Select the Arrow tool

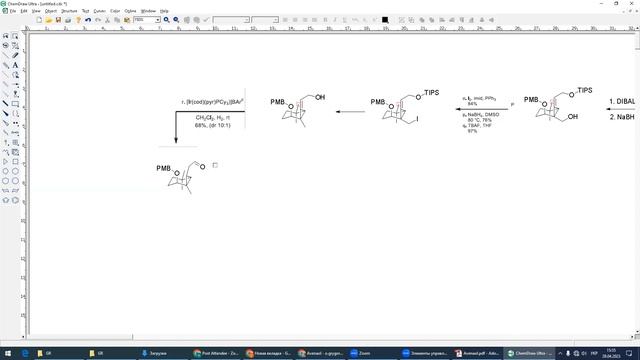coord(15,84)
